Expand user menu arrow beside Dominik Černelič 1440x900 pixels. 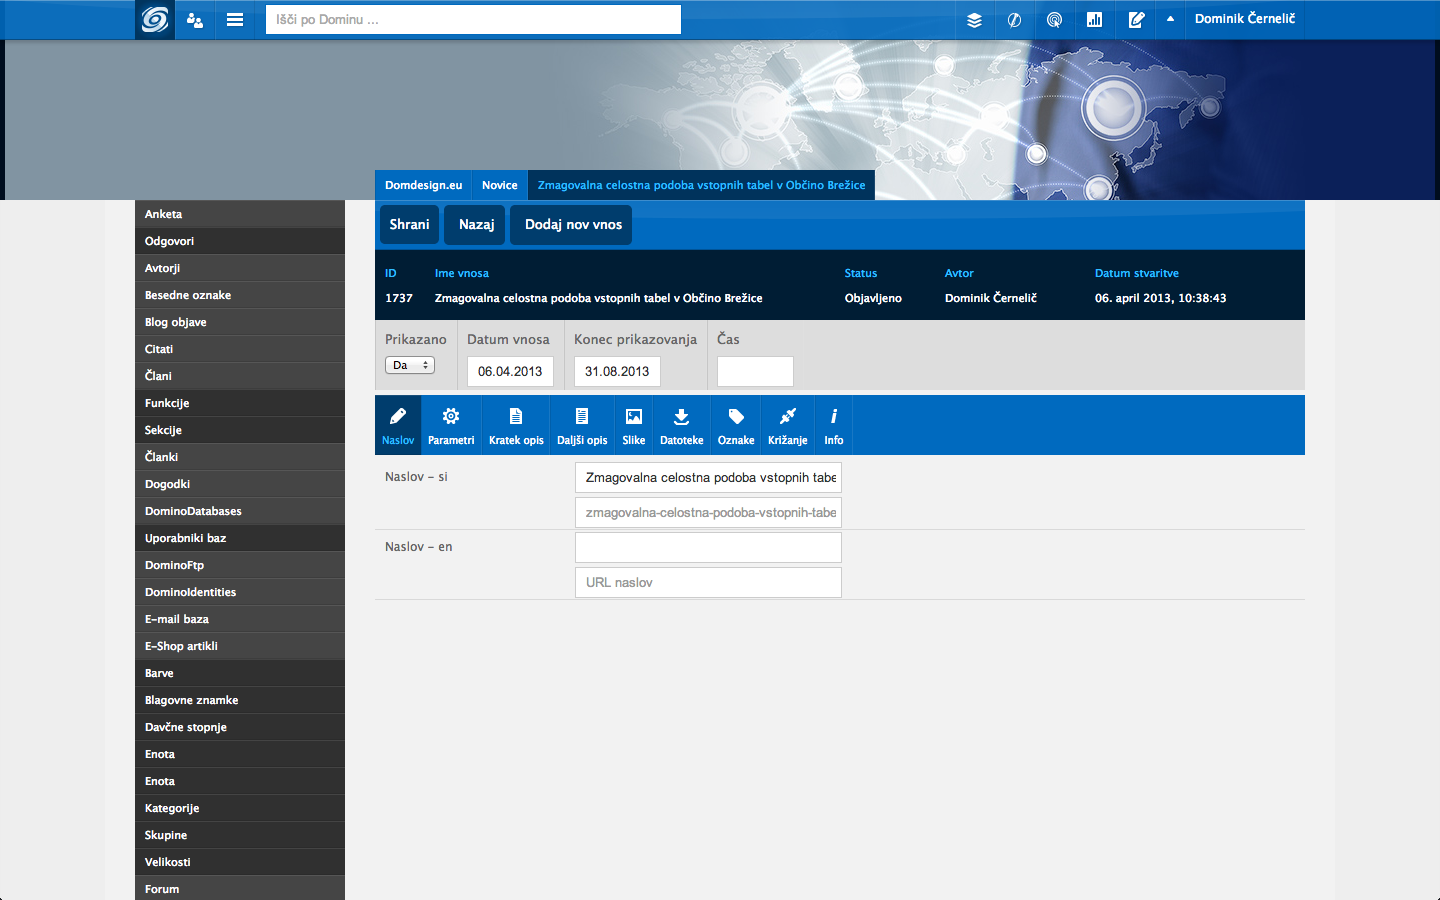[x=1170, y=19]
